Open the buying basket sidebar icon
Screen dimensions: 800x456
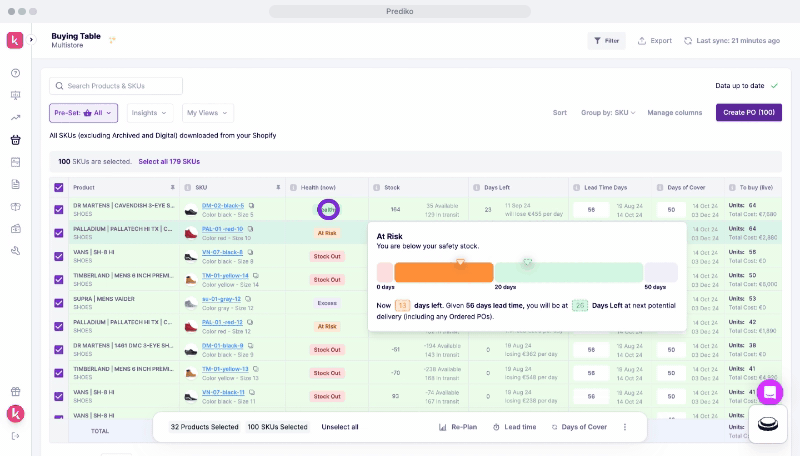pyautogui.click(x=15, y=140)
